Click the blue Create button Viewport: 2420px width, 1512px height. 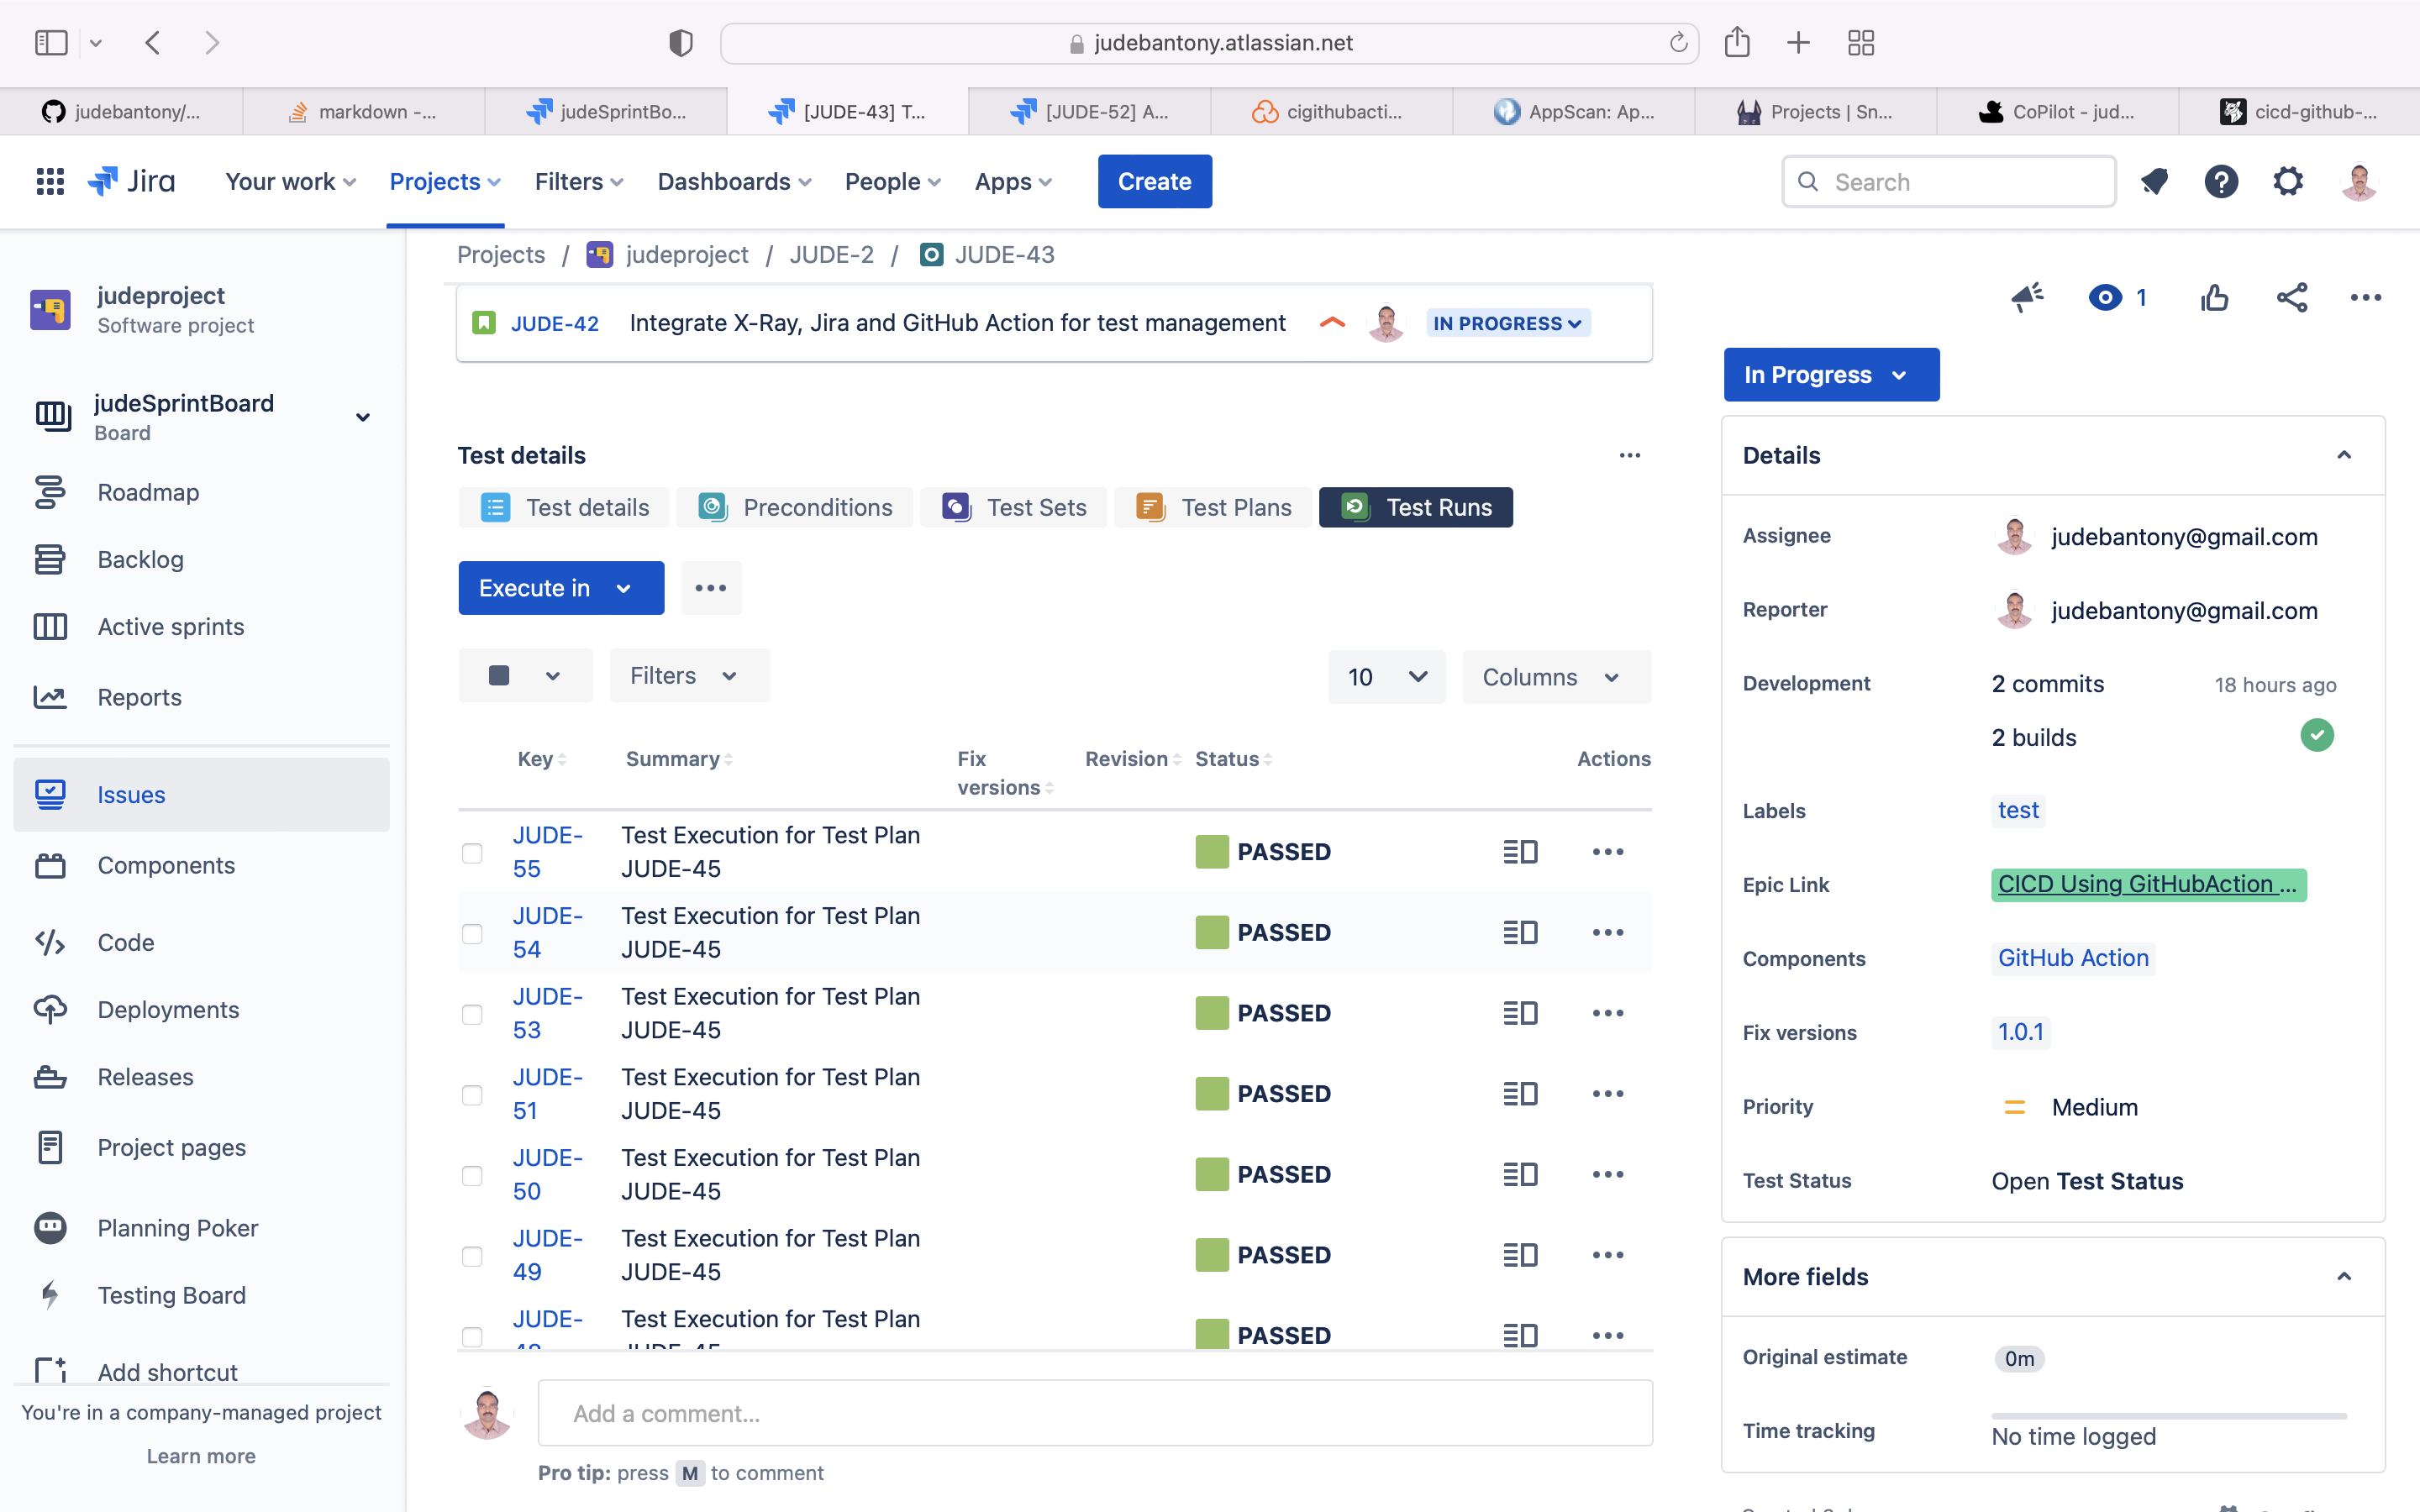click(1154, 182)
